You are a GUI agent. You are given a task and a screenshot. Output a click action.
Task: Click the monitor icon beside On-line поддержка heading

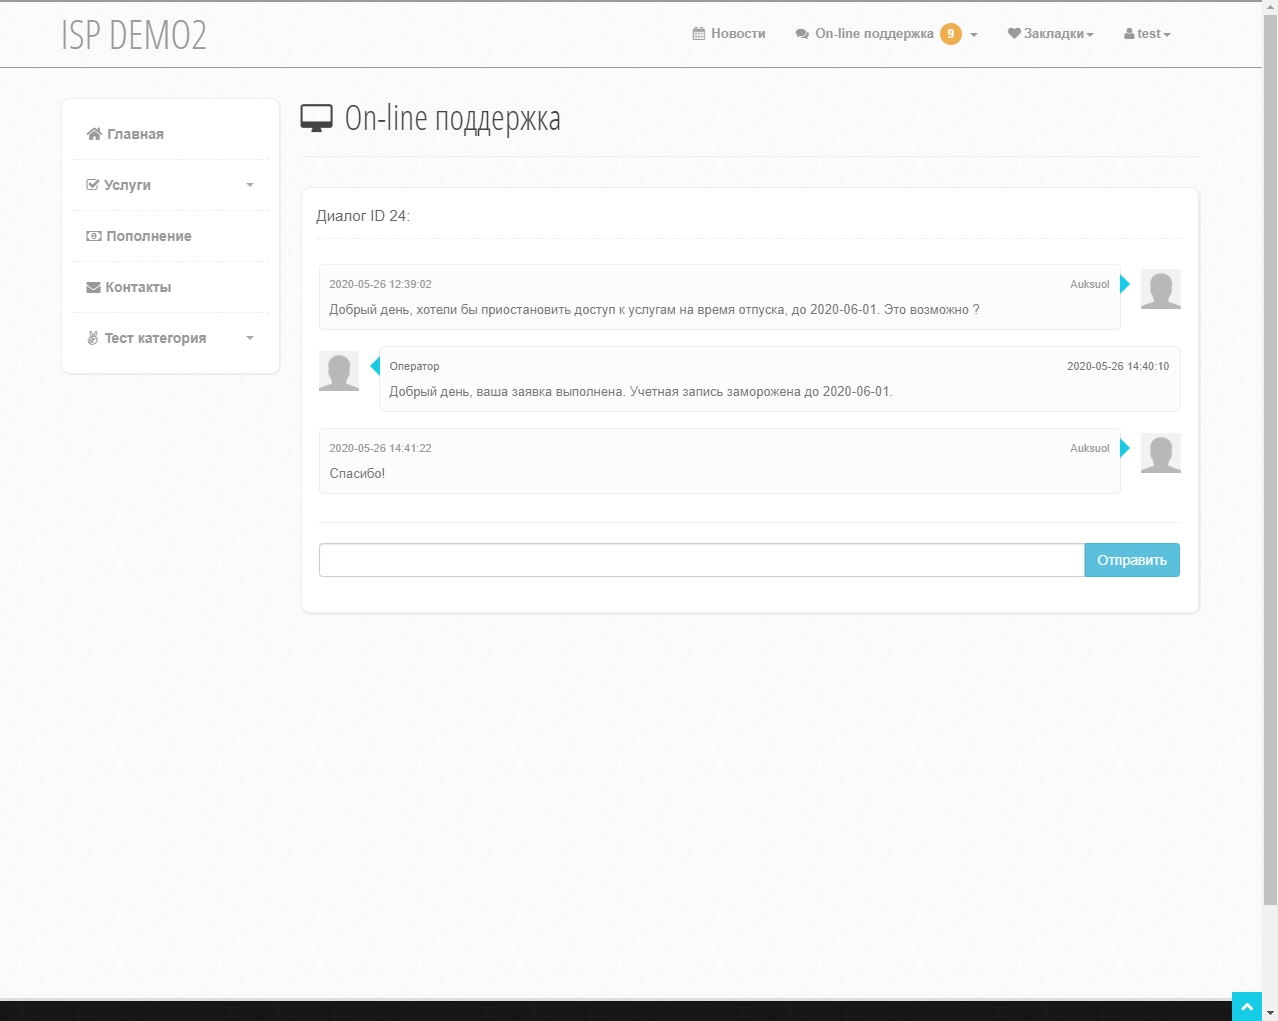[x=316, y=119]
